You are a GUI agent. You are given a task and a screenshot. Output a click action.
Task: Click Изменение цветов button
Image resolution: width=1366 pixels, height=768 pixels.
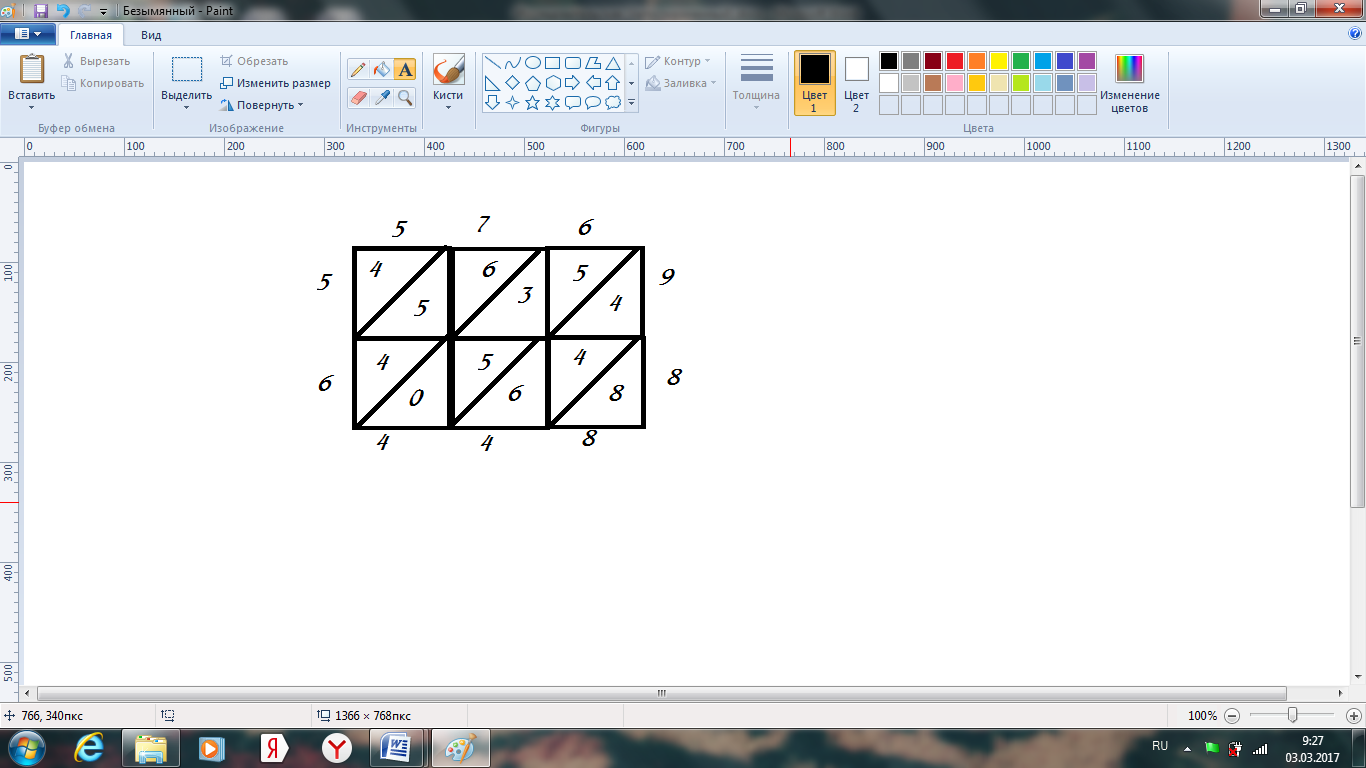click(1129, 83)
